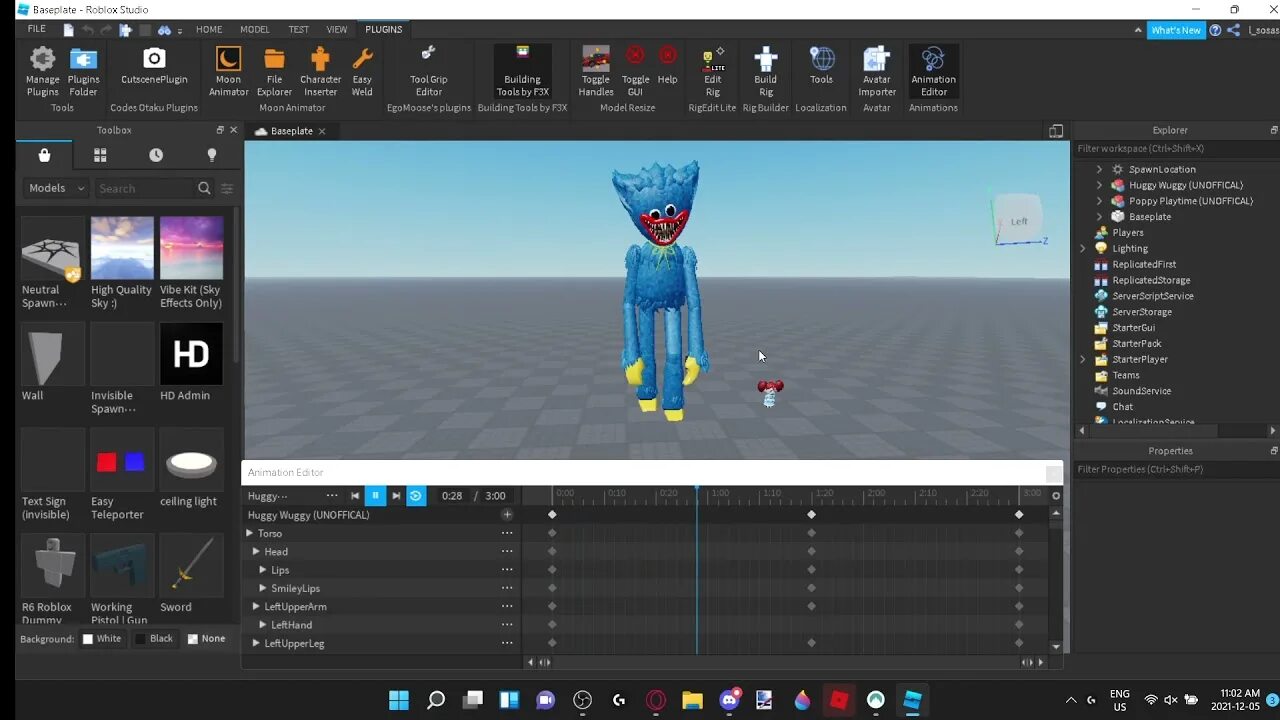
Task: Pause the animation playback
Action: (x=376, y=495)
